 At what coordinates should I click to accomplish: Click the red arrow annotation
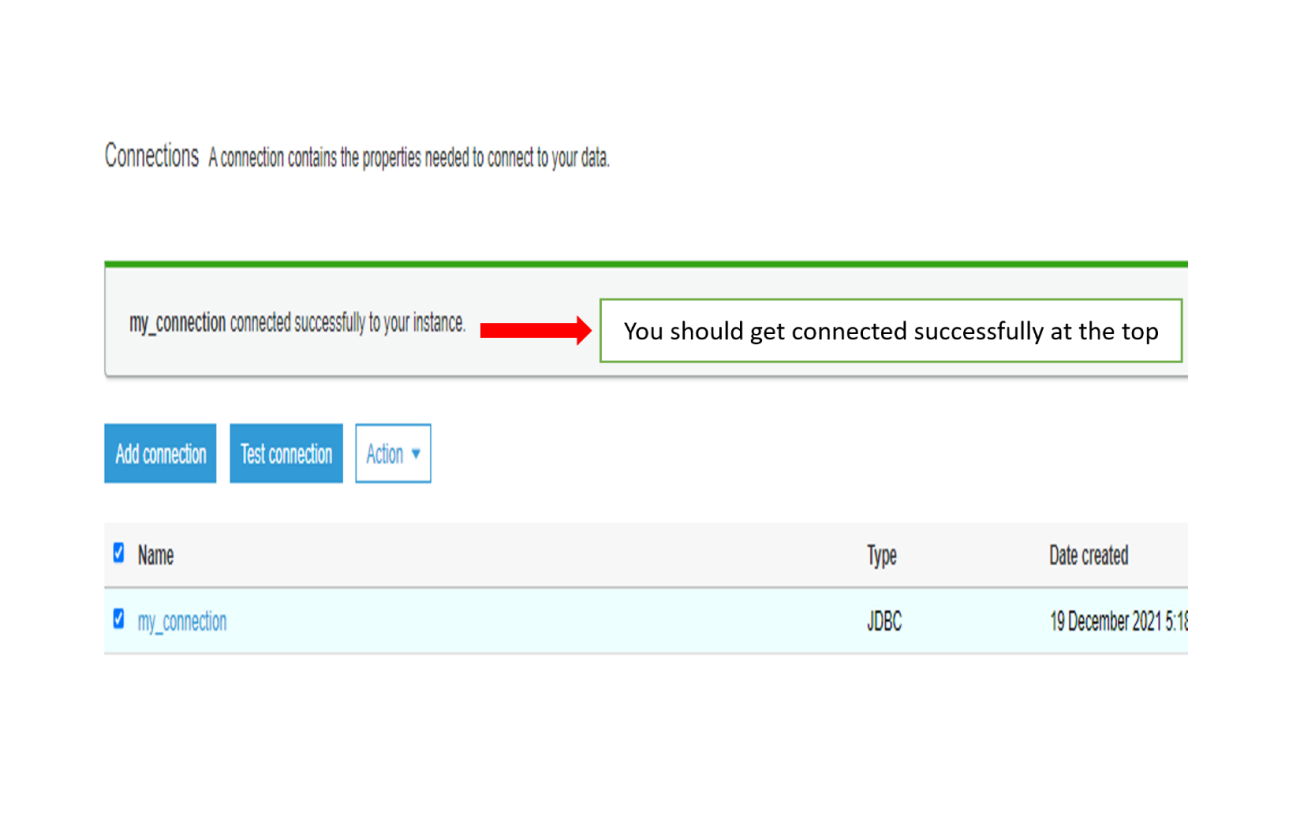(536, 330)
